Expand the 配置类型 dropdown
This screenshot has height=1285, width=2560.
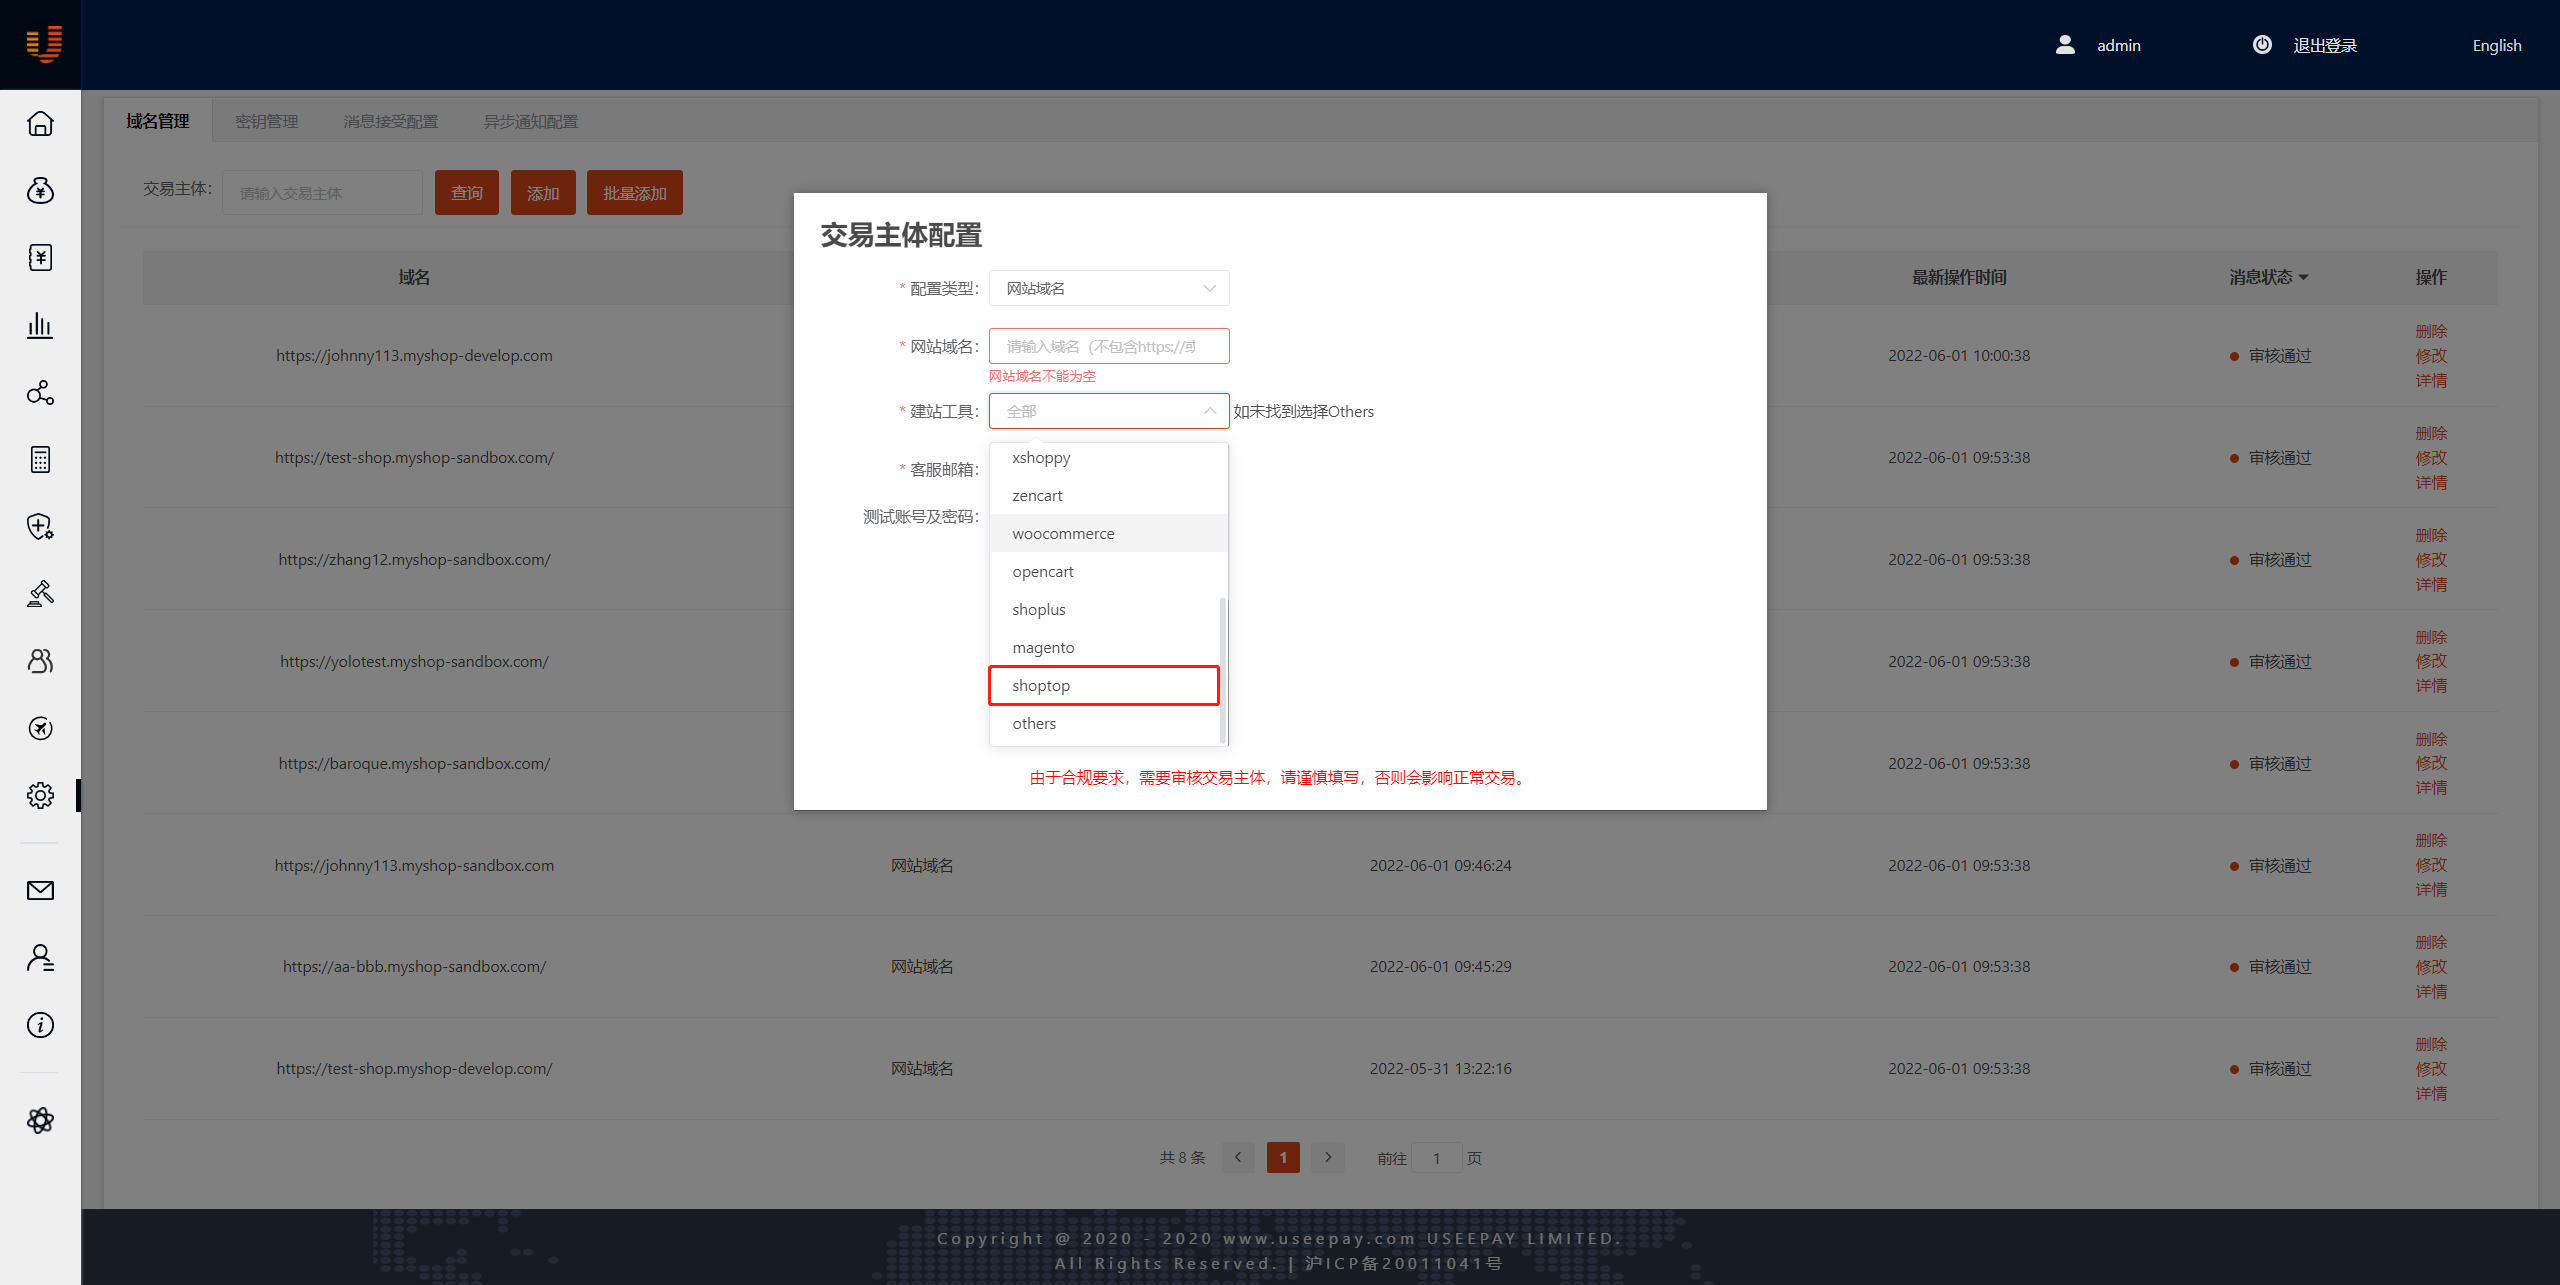pyautogui.click(x=1108, y=288)
